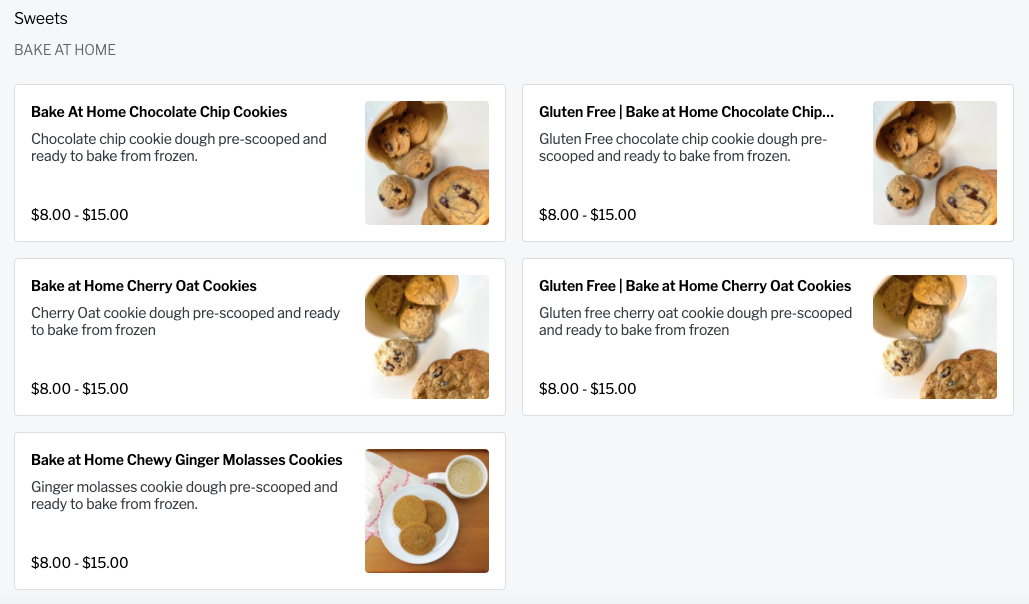This screenshot has height=604, width=1029.
Task: Click gluten free cherry oat cookies image
Action: (934, 337)
